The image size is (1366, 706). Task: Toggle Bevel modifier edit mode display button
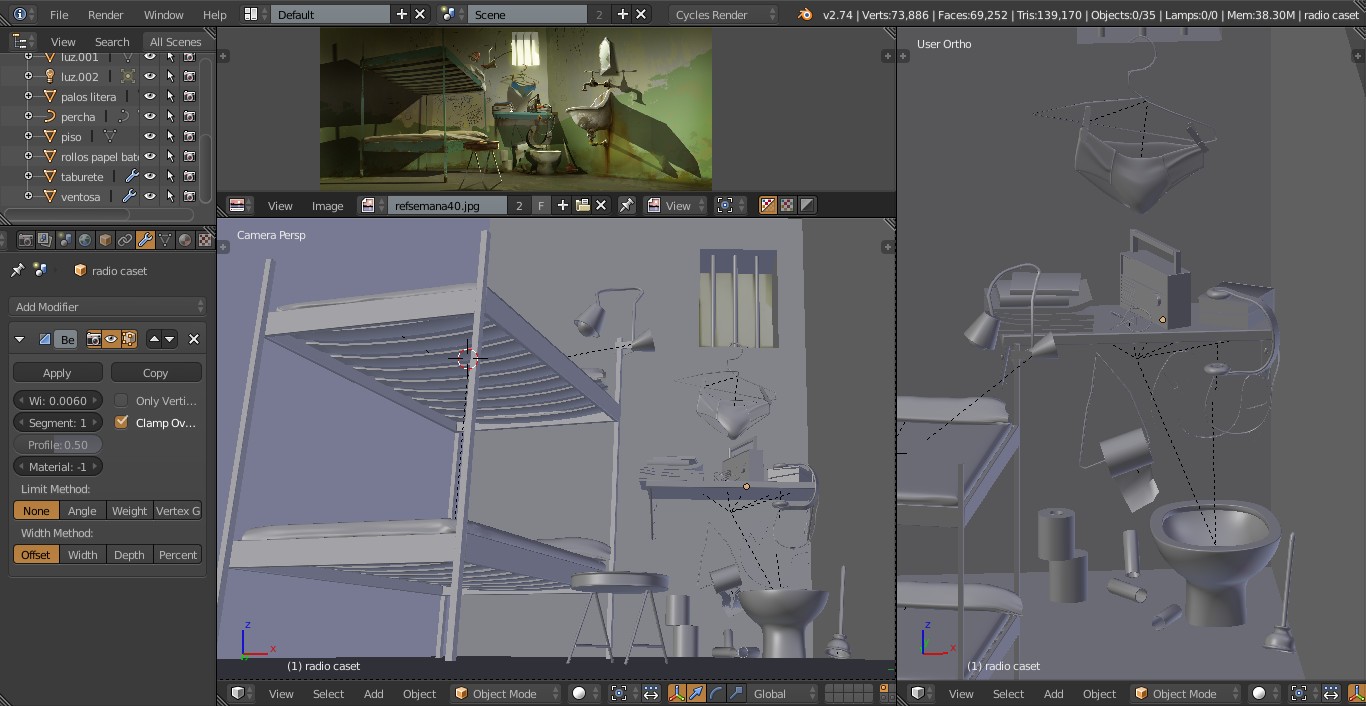[x=129, y=339]
